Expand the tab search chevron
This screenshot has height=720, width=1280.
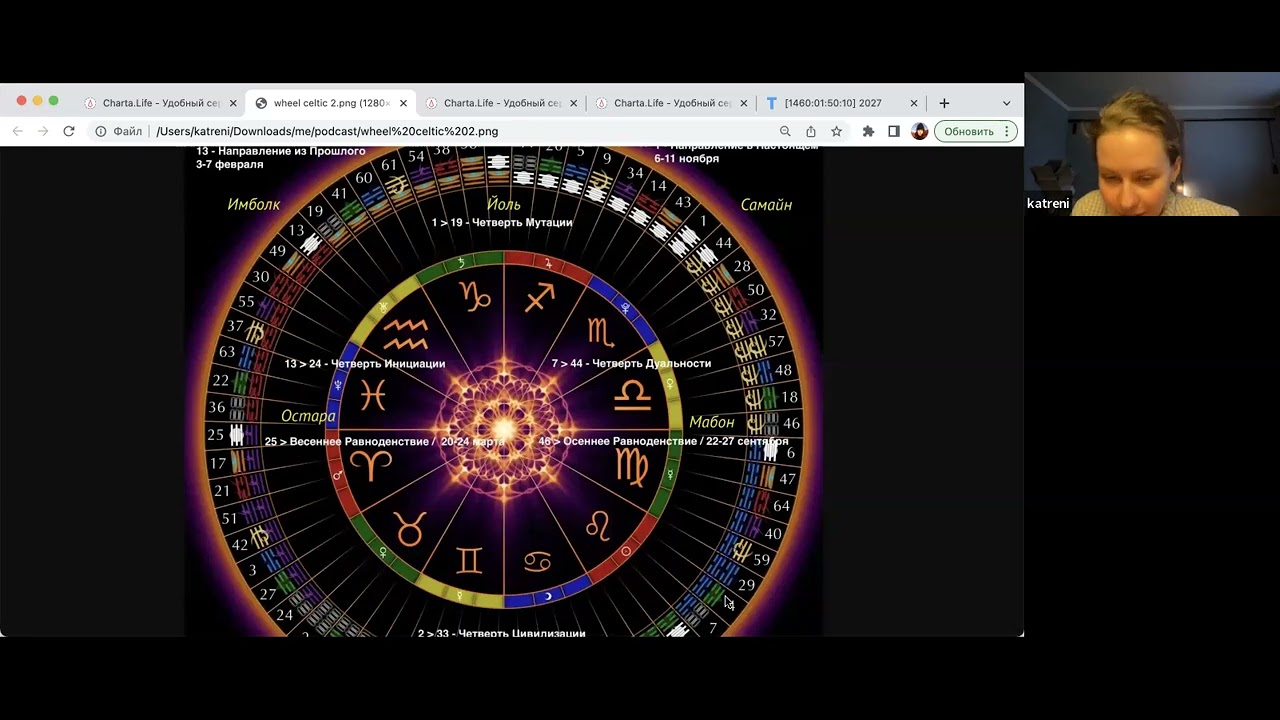[x=1006, y=103]
